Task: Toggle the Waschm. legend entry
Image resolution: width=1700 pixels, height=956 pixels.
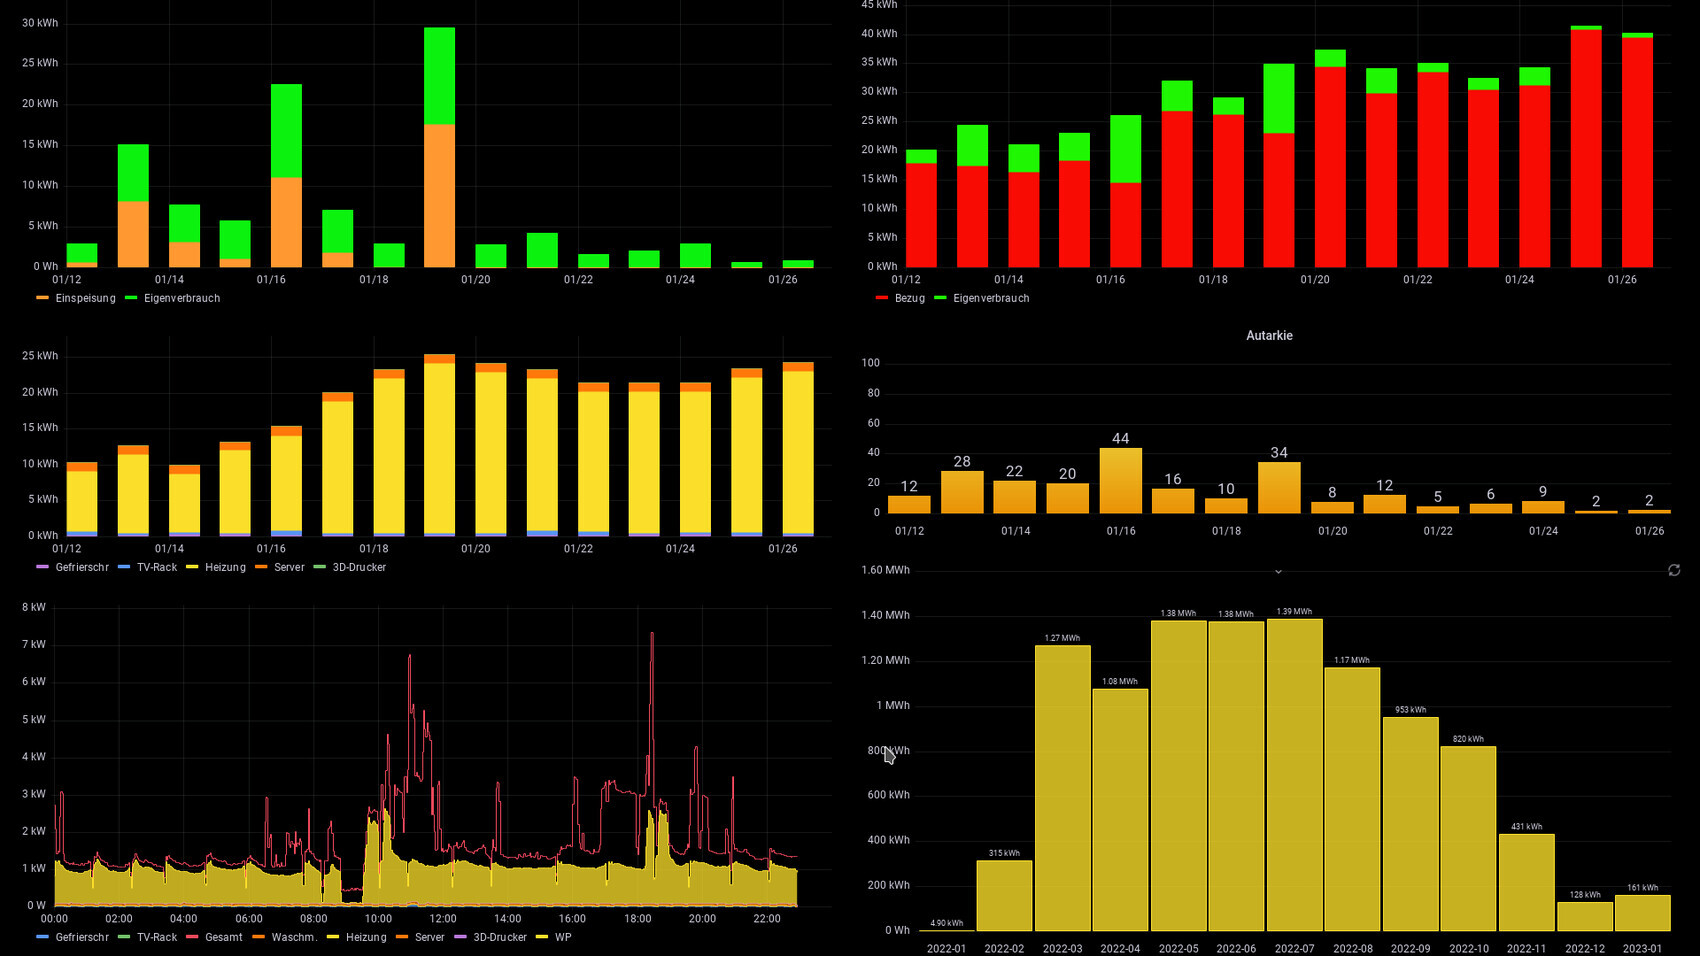Action: (294, 937)
